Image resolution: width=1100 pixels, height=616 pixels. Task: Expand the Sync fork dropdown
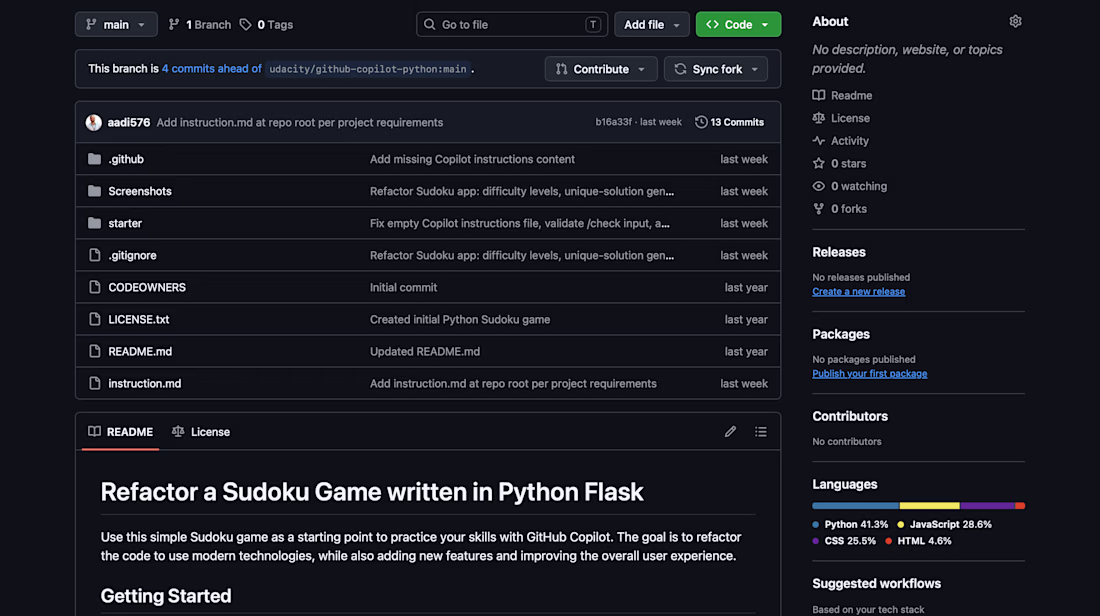tap(716, 69)
